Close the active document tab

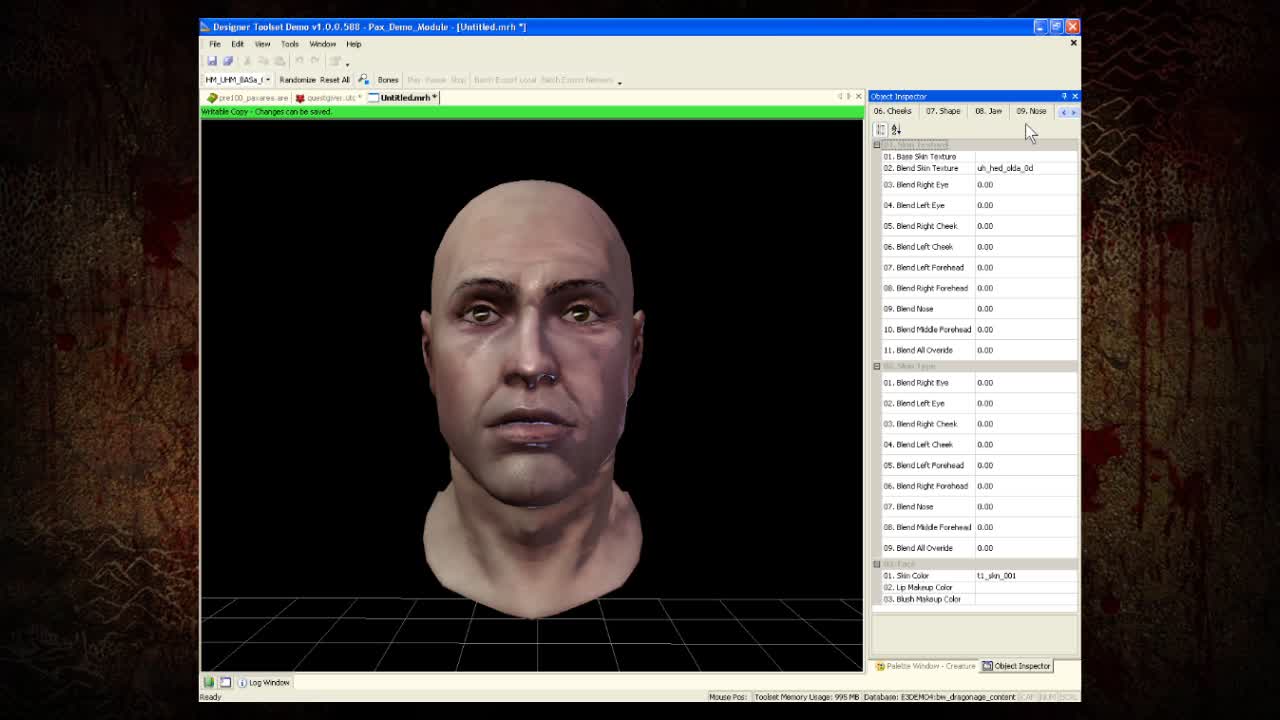click(858, 97)
